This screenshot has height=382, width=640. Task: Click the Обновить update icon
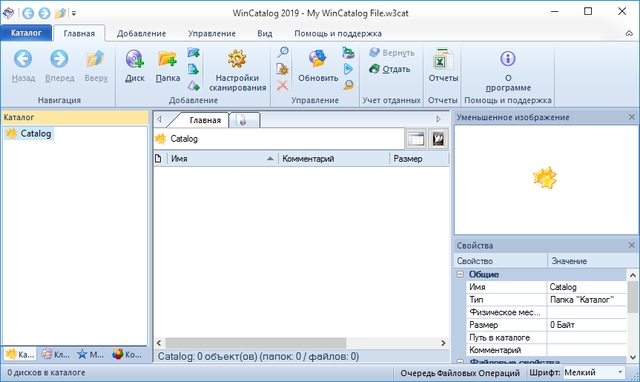318,59
